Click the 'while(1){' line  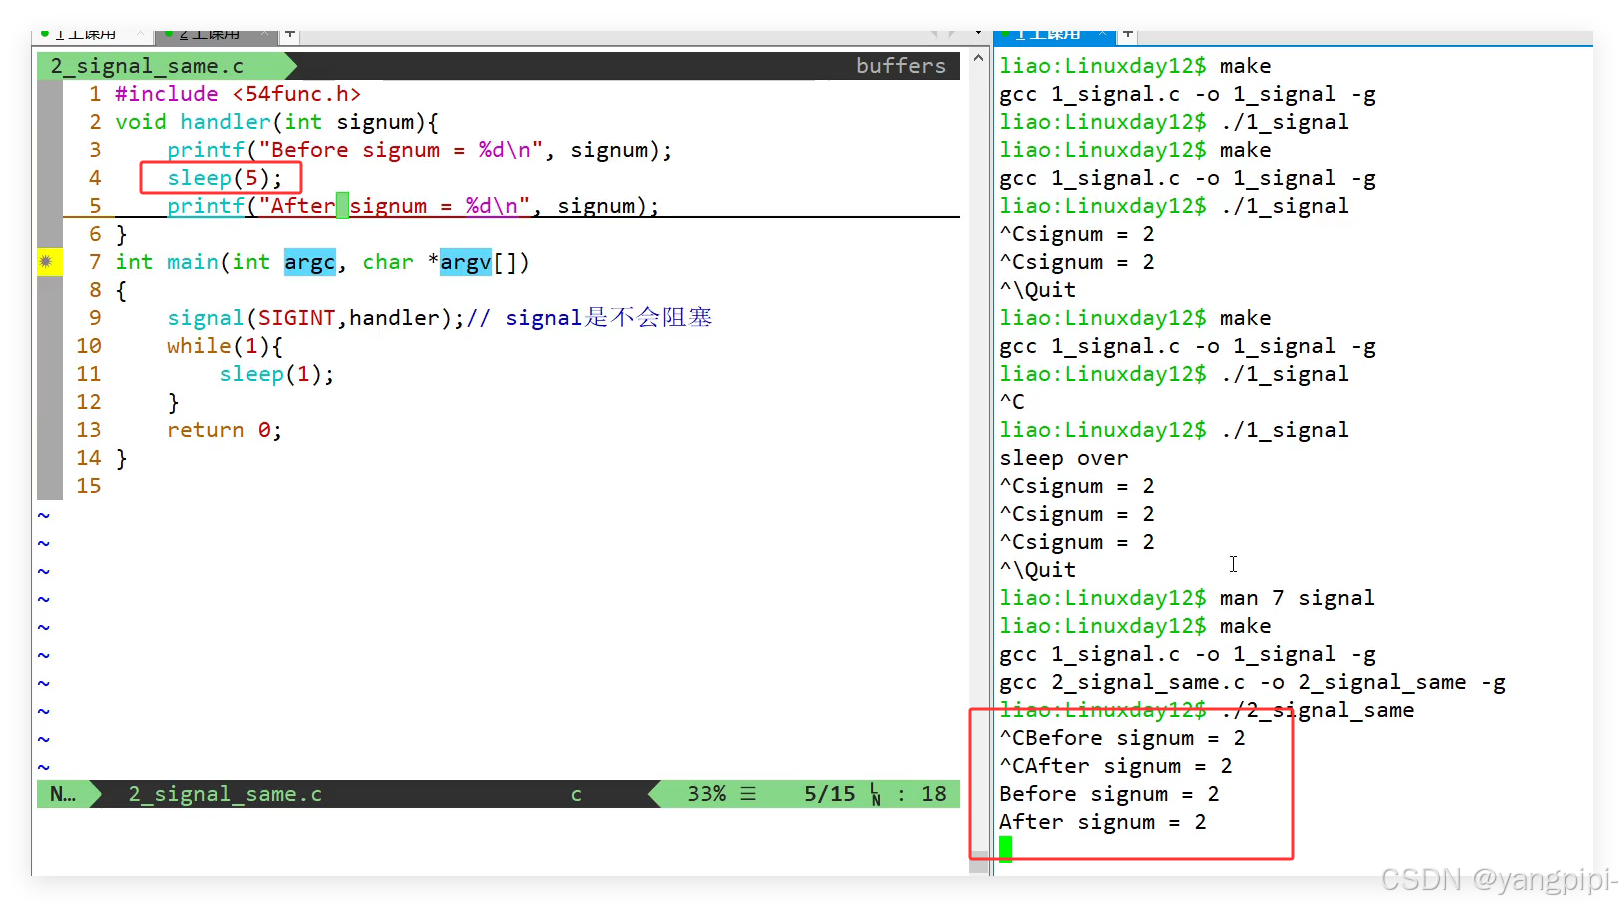224,346
